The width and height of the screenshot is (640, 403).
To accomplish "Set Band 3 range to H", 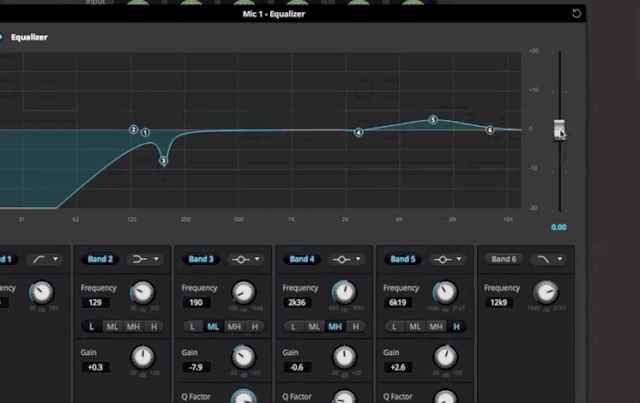I will click(x=255, y=327).
